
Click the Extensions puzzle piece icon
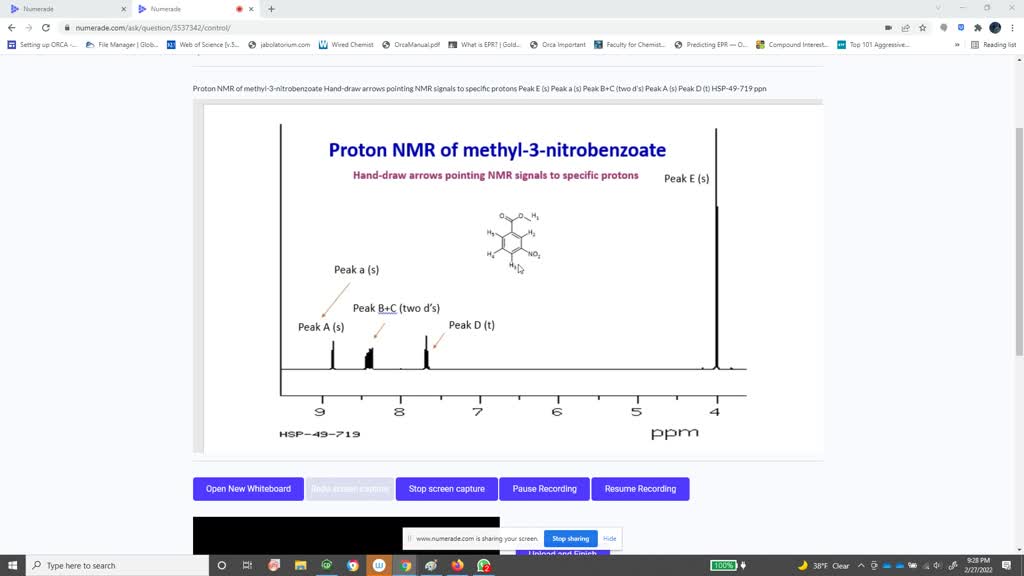click(x=977, y=28)
